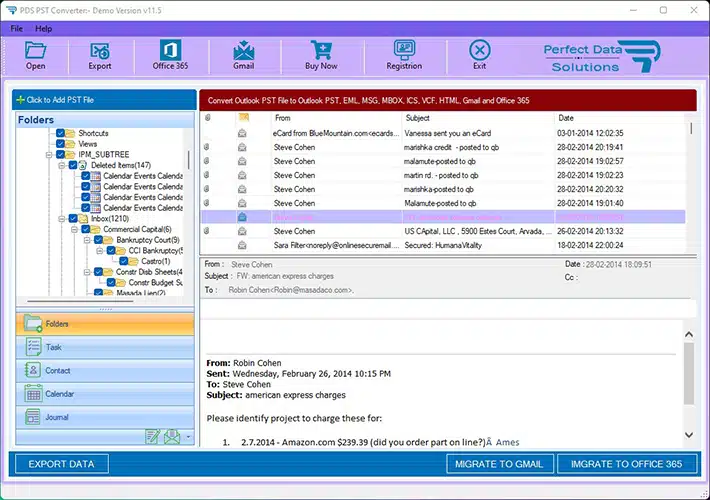710x500 pixels.
Task: Collapse the CCI Bankruptcy node
Action: 100,251
